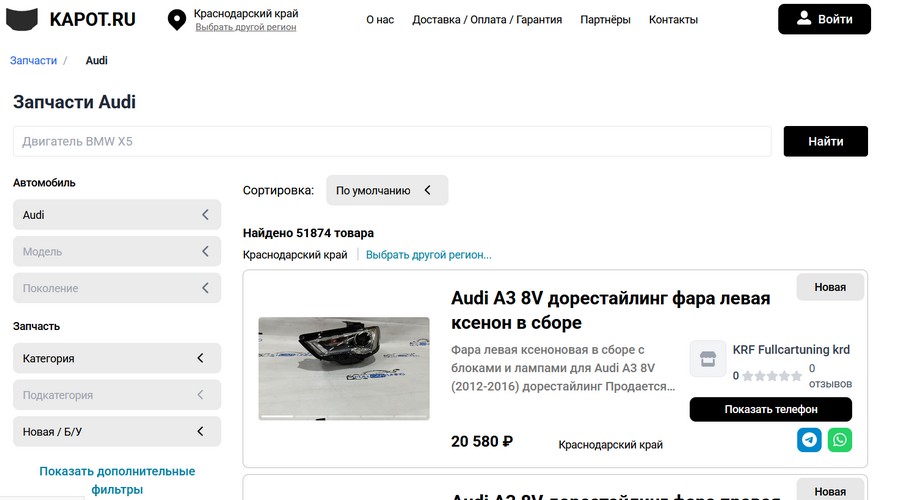This screenshot has width=900, height=500.
Task: Click the search field with Двигатель BMW X5 placeholder
Action: [392, 141]
